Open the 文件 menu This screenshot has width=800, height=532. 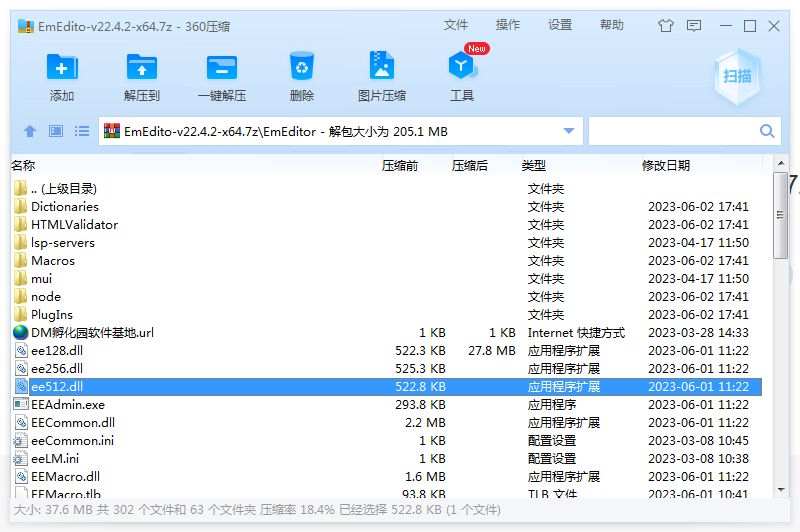point(456,25)
